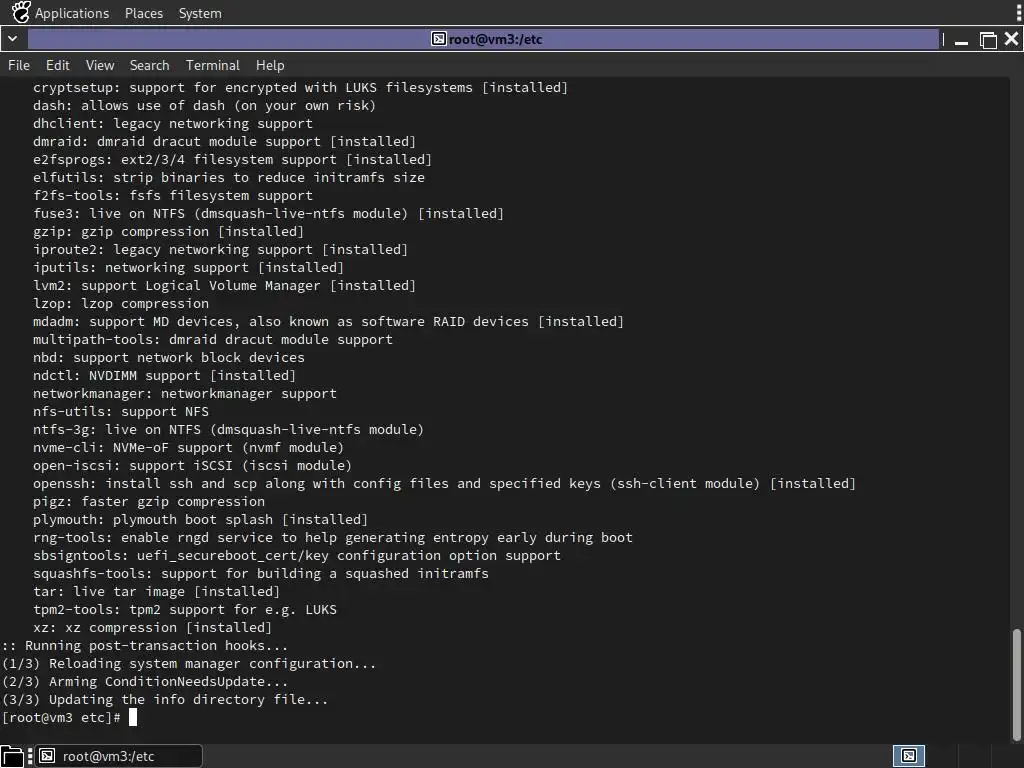Select root@vm3:/etc taskbar window button
The height and width of the screenshot is (768, 1024).
(119, 756)
